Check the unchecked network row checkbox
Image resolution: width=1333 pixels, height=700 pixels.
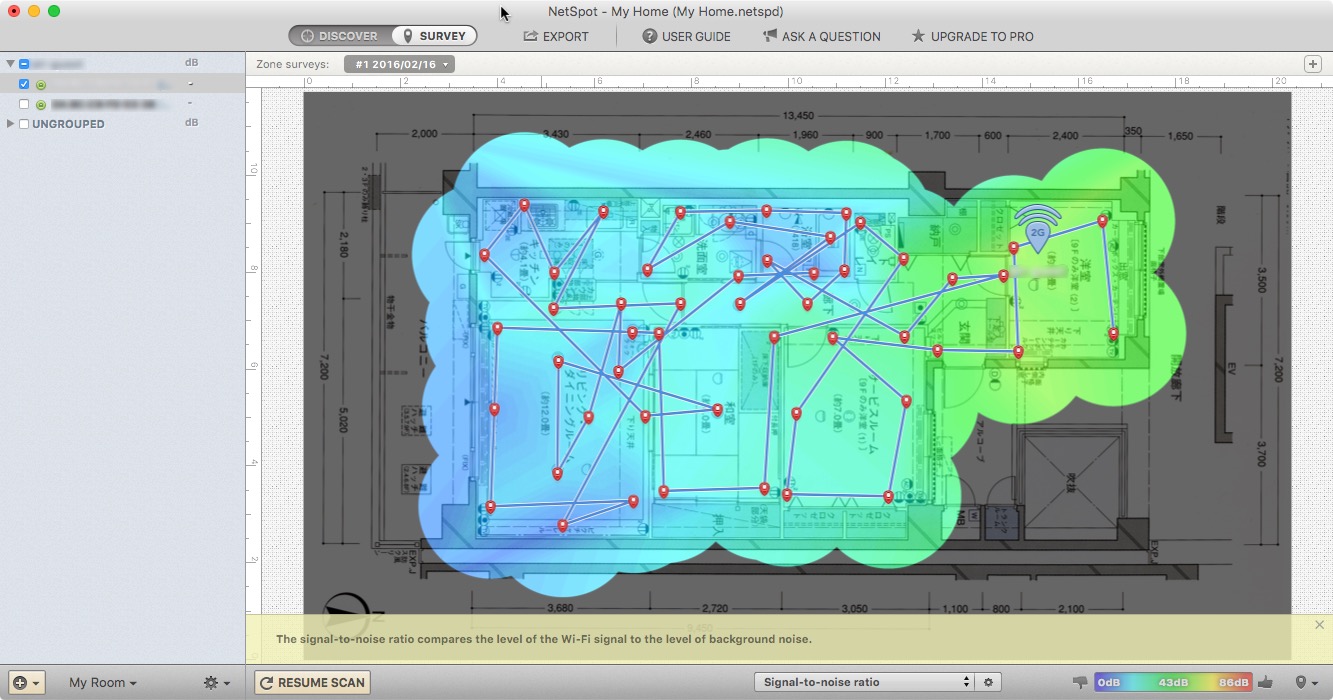click(x=24, y=104)
